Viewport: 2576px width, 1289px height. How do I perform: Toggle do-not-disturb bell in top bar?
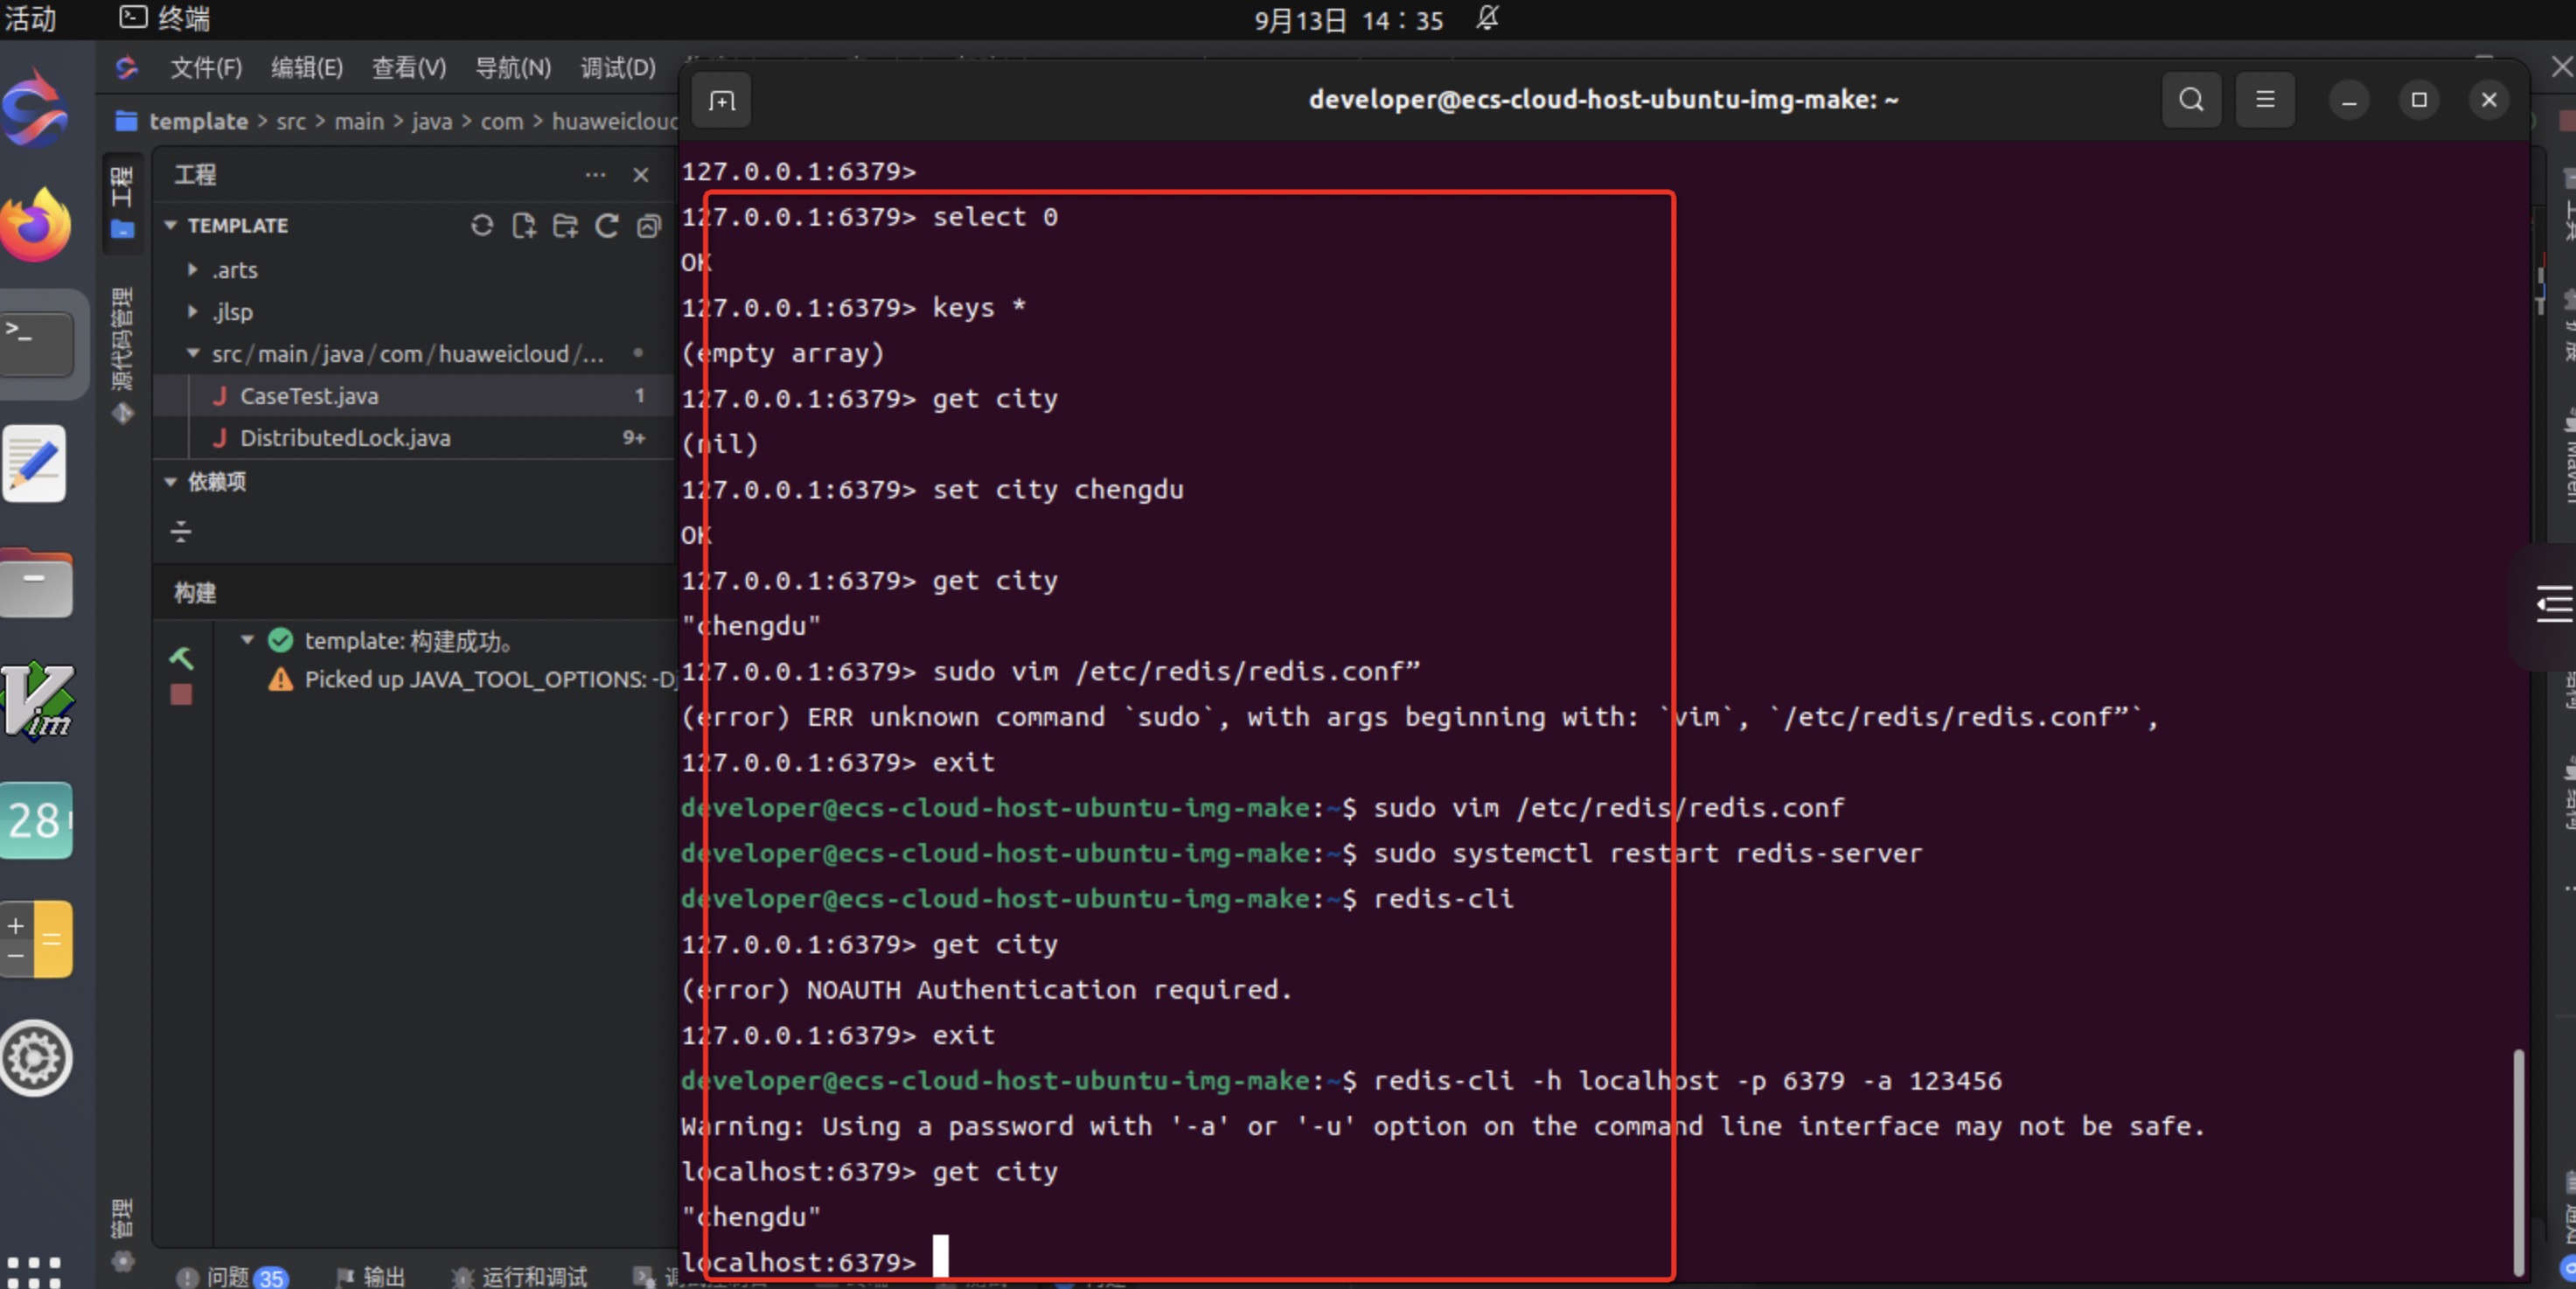(x=1487, y=18)
